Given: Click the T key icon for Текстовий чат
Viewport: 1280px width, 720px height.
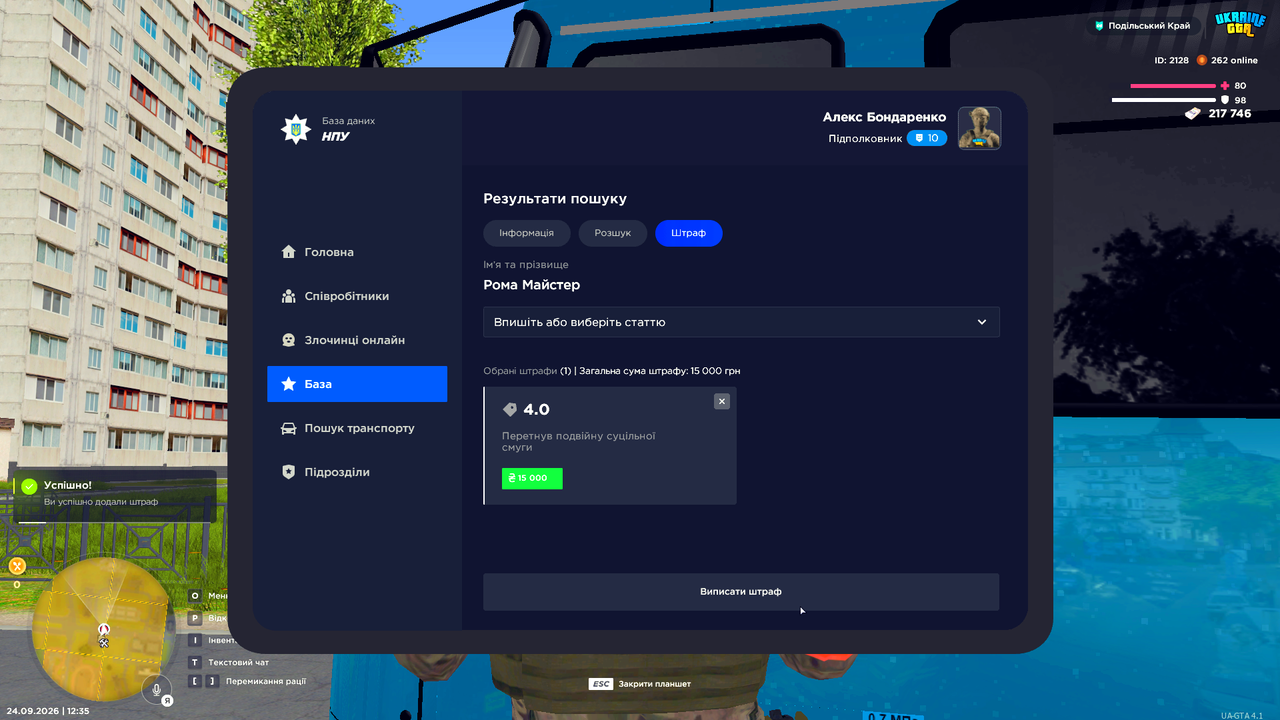Looking at the screenshot, I should pos(196,662).
